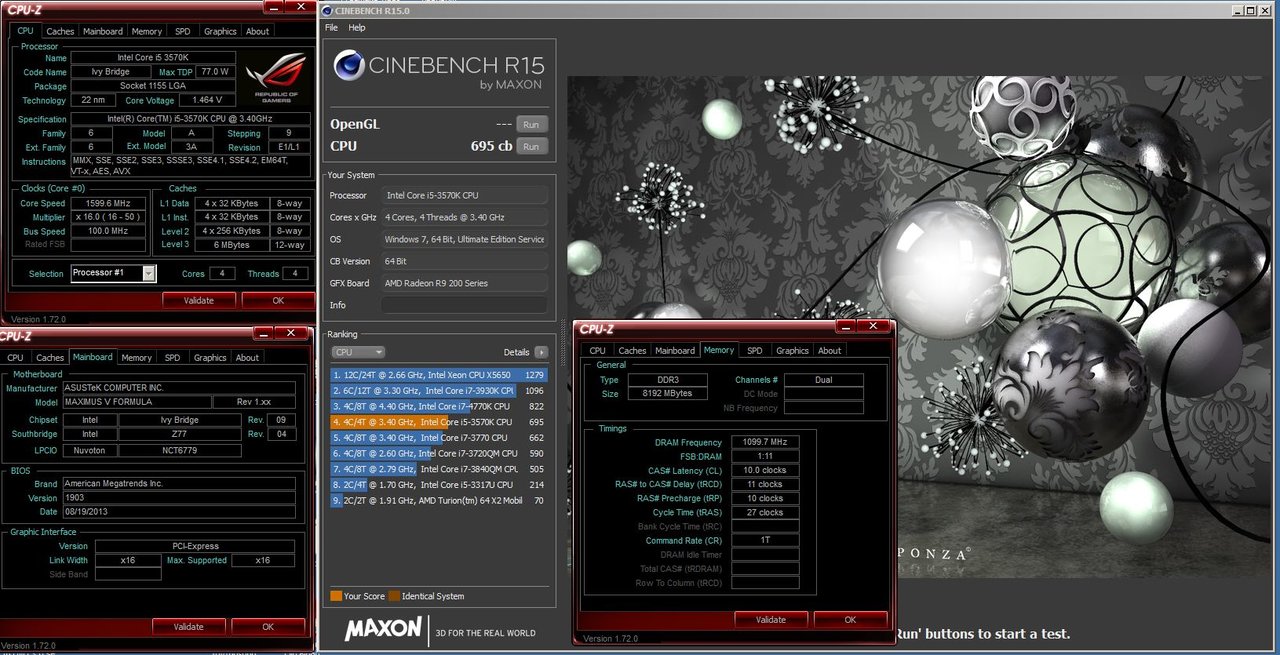Click the orange Your Score legend swatch
The image size is (1280, 655).
pos(336,596)
